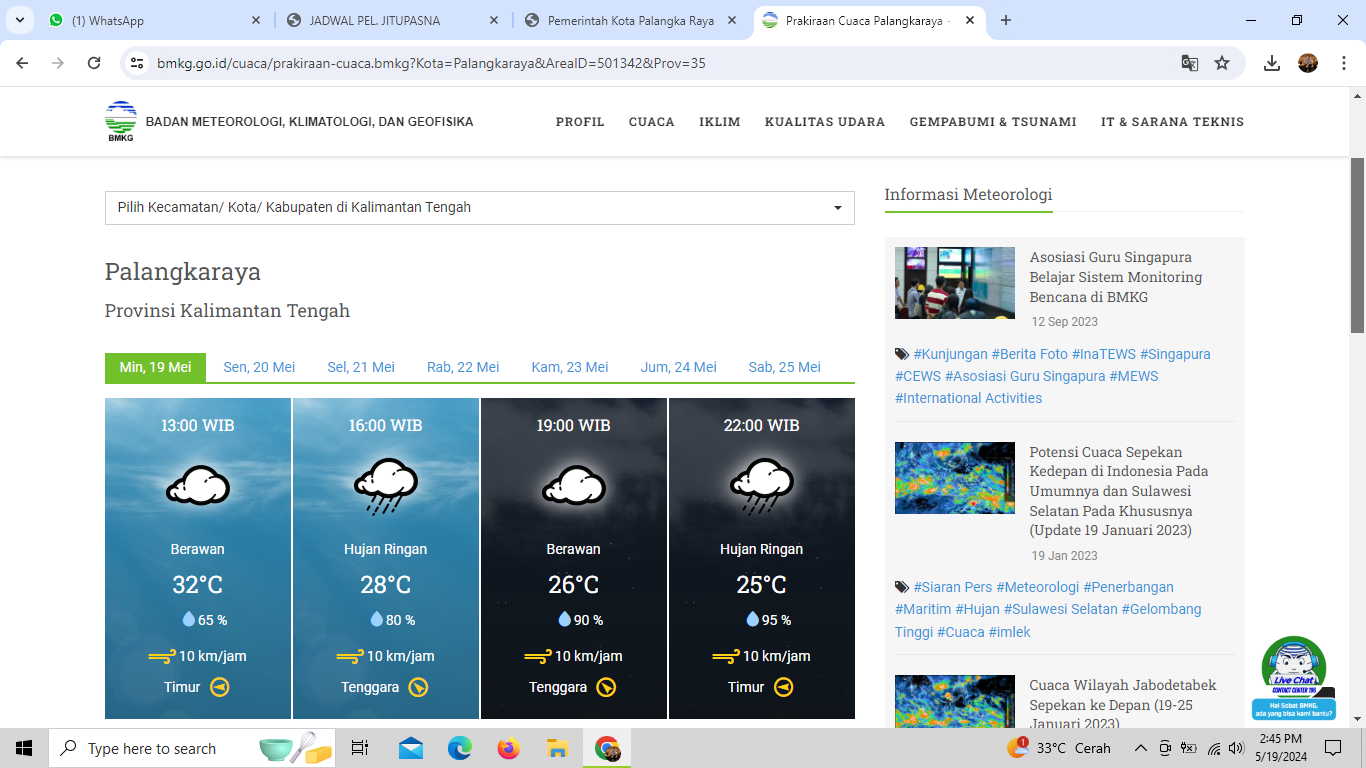Click the Tenggara wind compass icon at 16:00

pos(418,687)
